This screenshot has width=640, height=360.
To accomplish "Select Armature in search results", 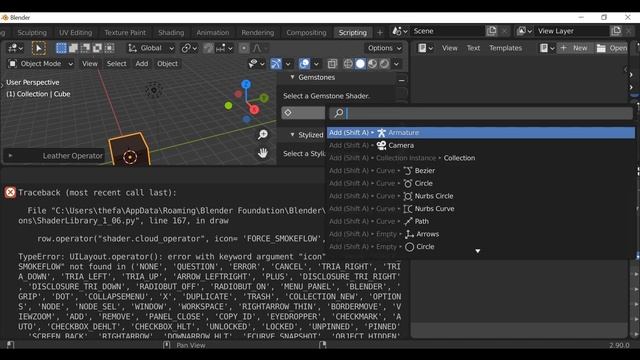I will tap(481, 133).
